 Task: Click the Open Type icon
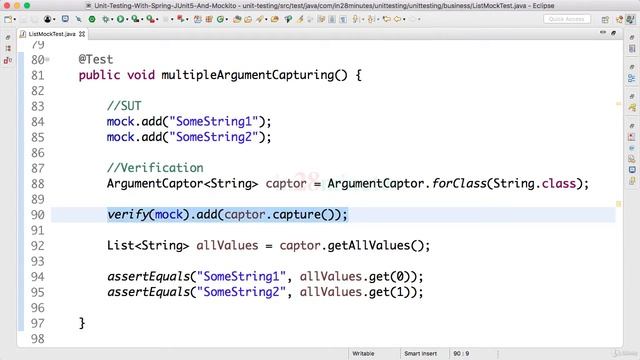[x=237, y=19]
